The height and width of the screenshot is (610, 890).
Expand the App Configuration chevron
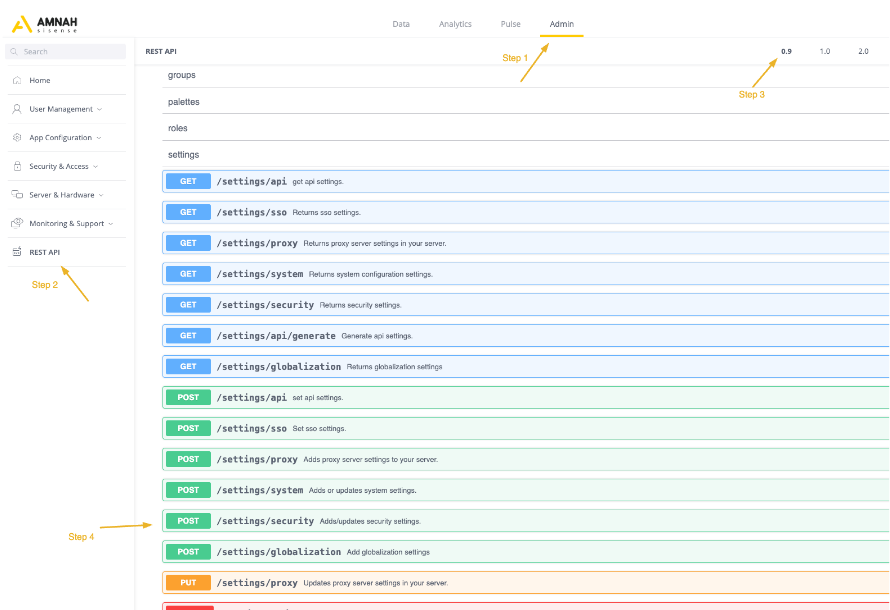pos(98,138)
